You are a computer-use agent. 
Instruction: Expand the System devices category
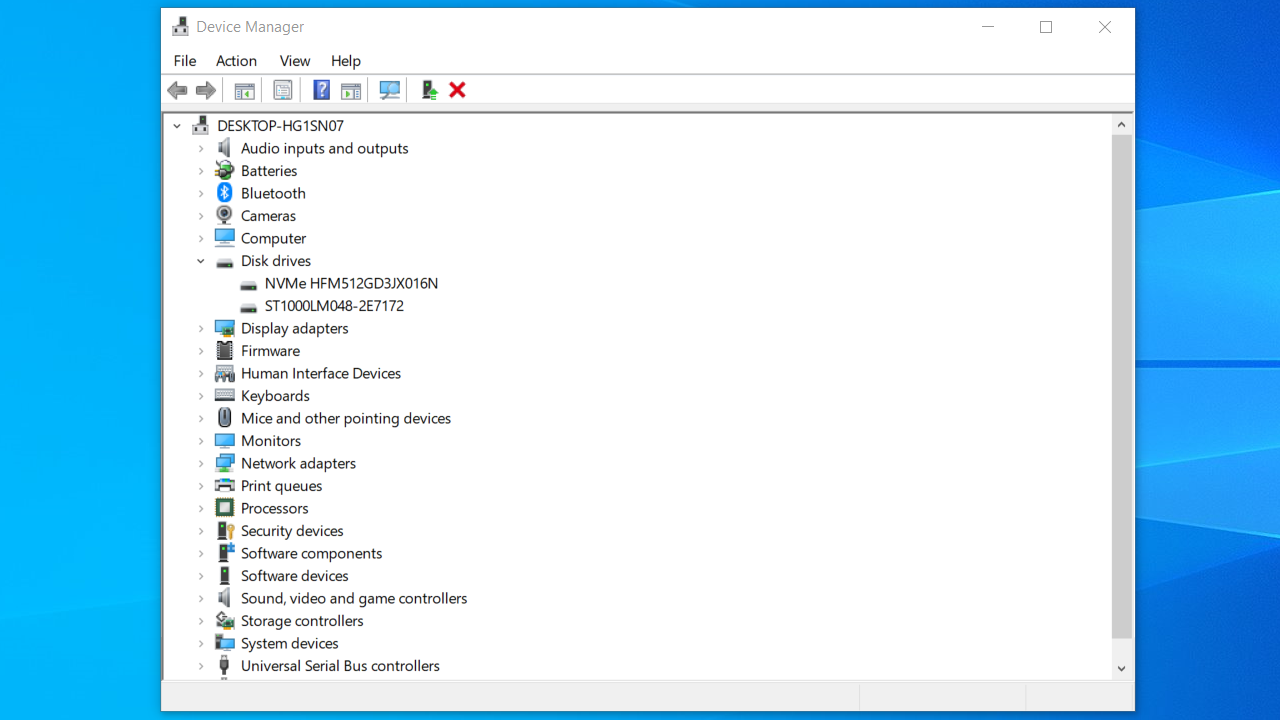click(x=201, y=644)
